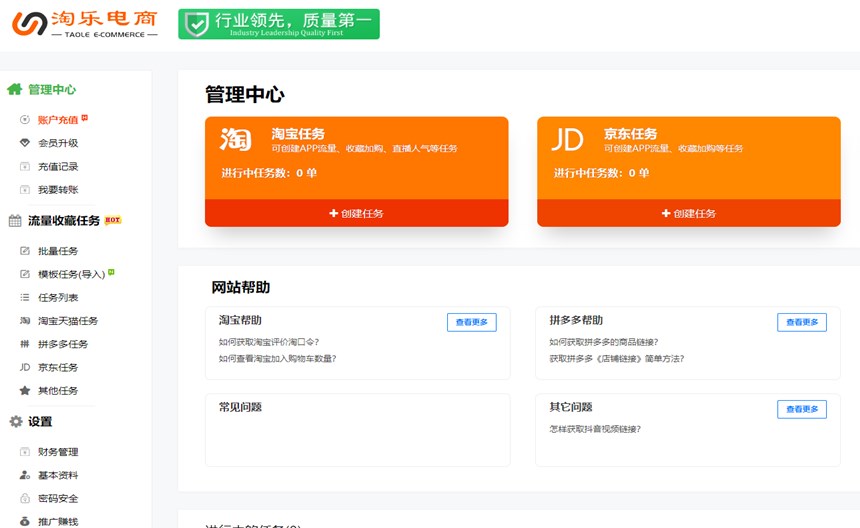Select the 流量收藏任务 section header
Screen dimensions: 860x528
[x=64, y=220]
